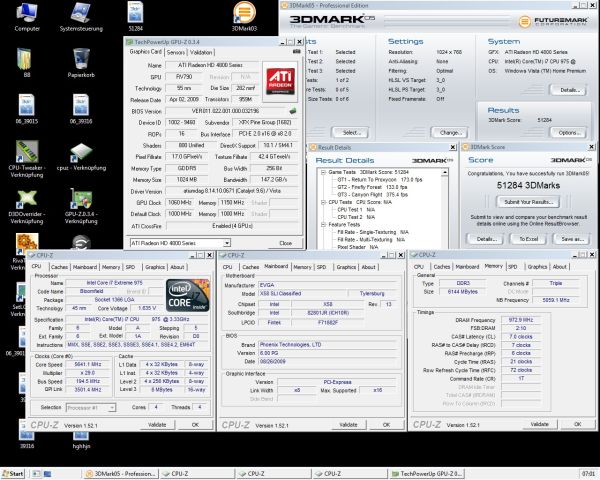Open the Papierkorb recycle bin
Viewport: 600px width, 480px height.
point(81,63)
